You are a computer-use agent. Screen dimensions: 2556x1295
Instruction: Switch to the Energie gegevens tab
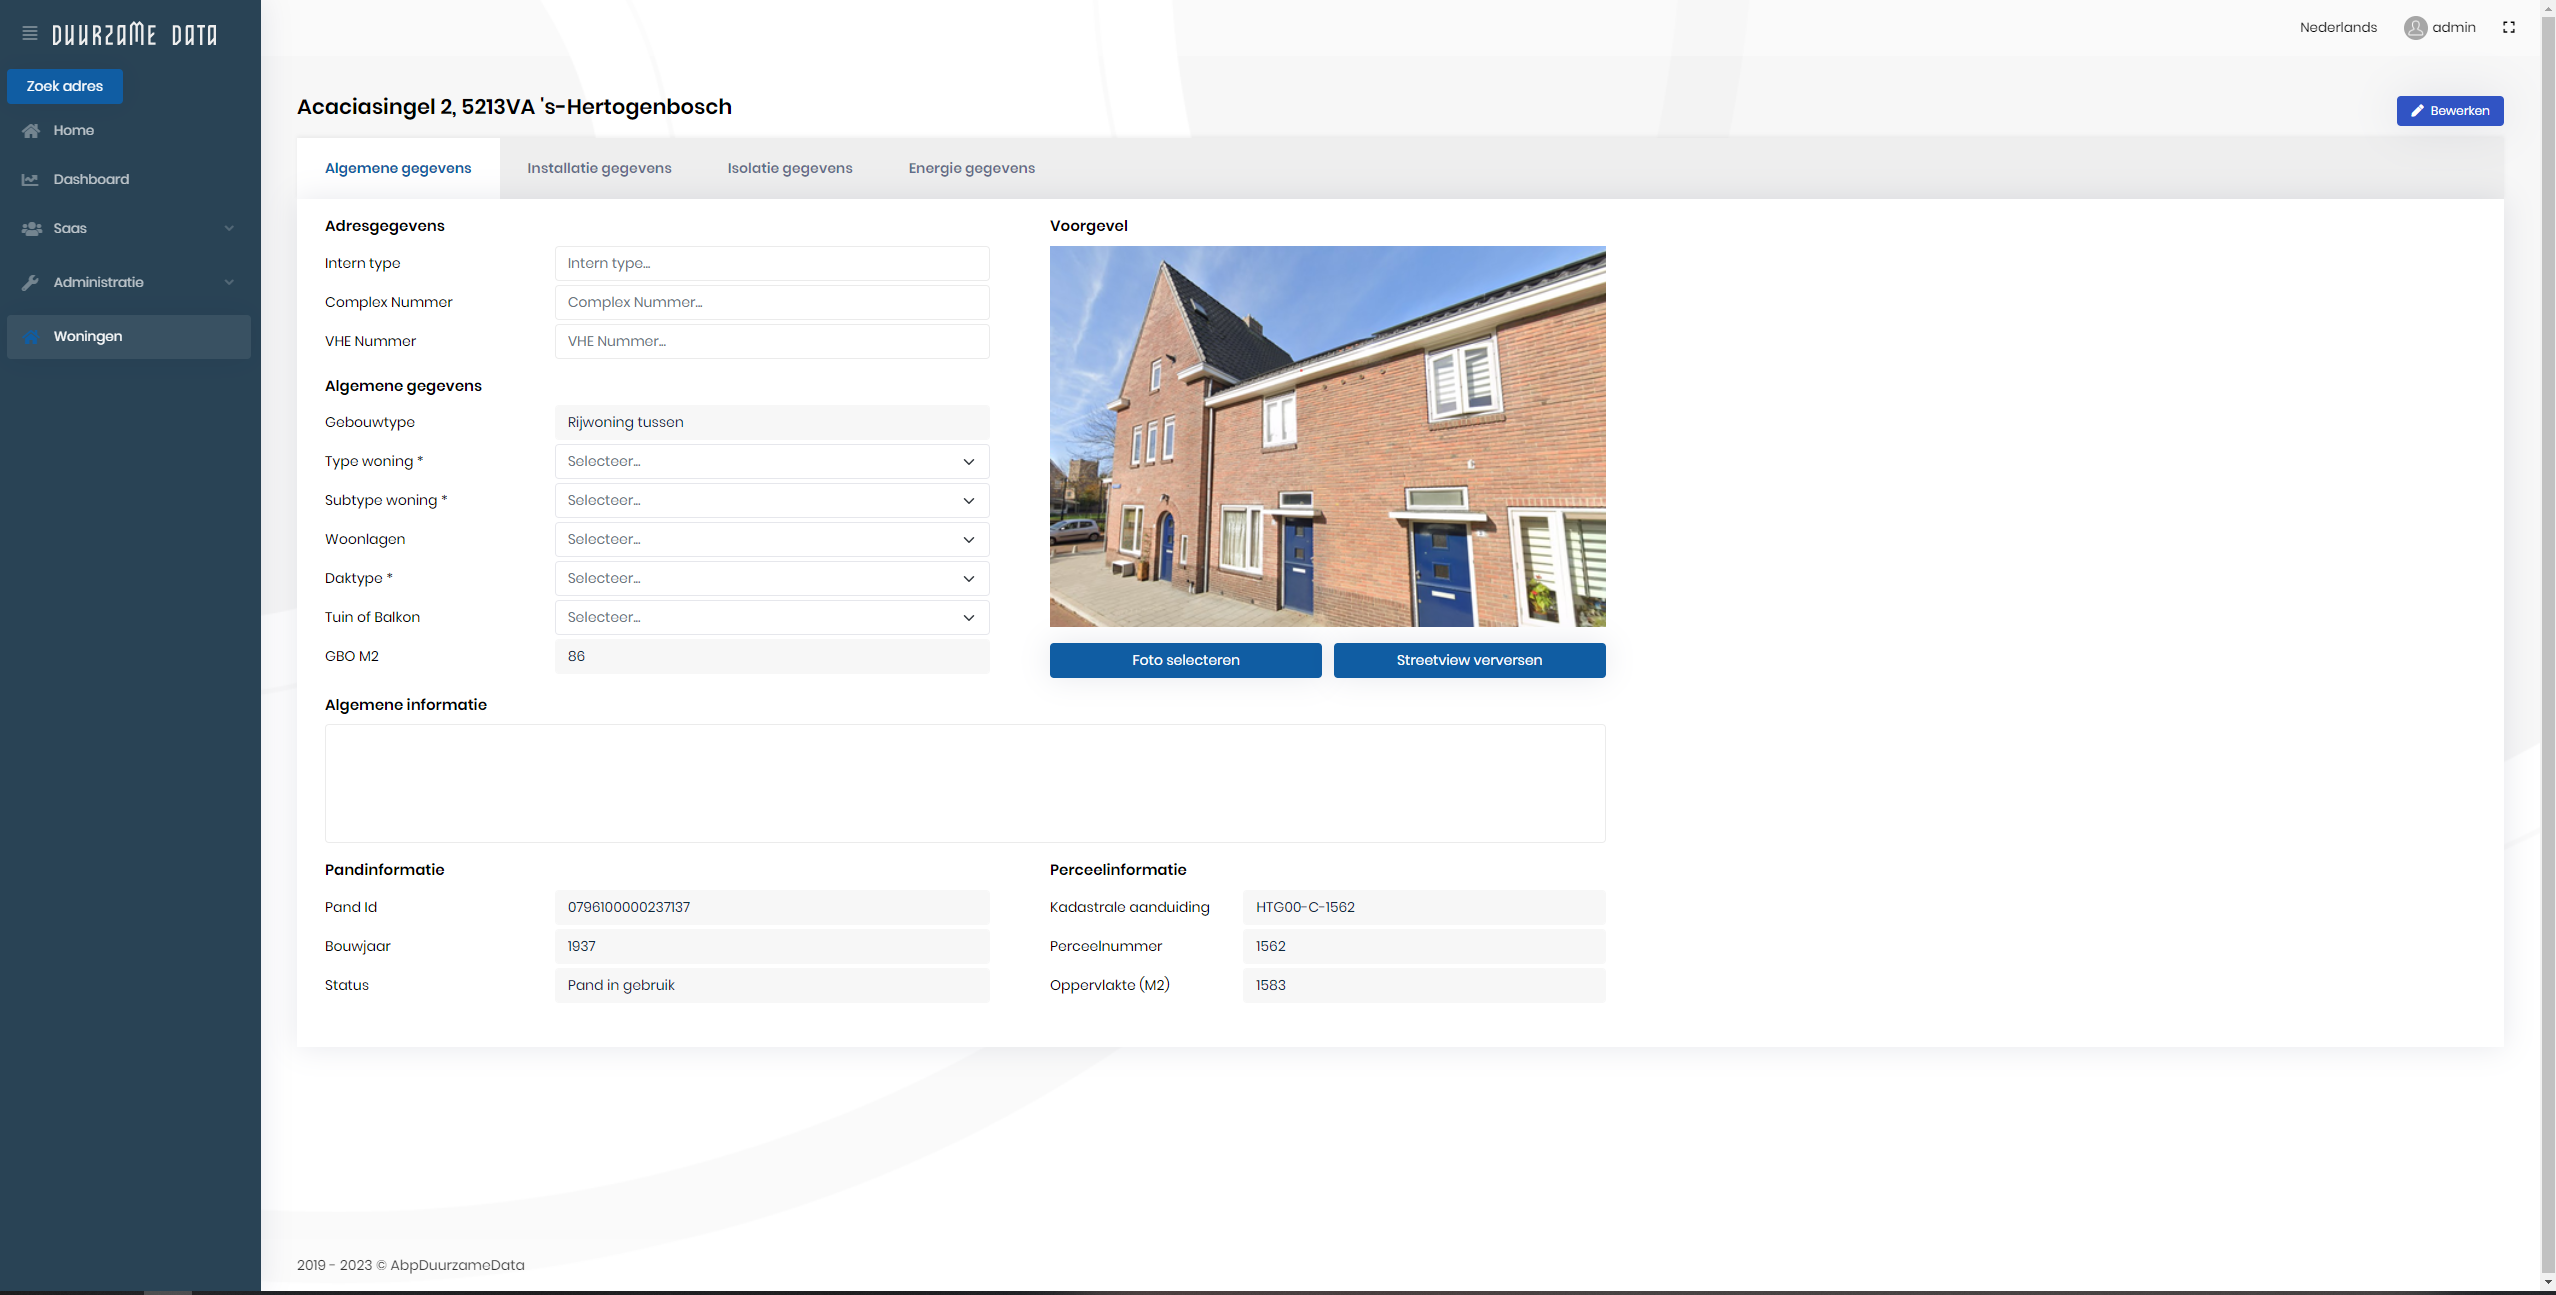(971, 169)
